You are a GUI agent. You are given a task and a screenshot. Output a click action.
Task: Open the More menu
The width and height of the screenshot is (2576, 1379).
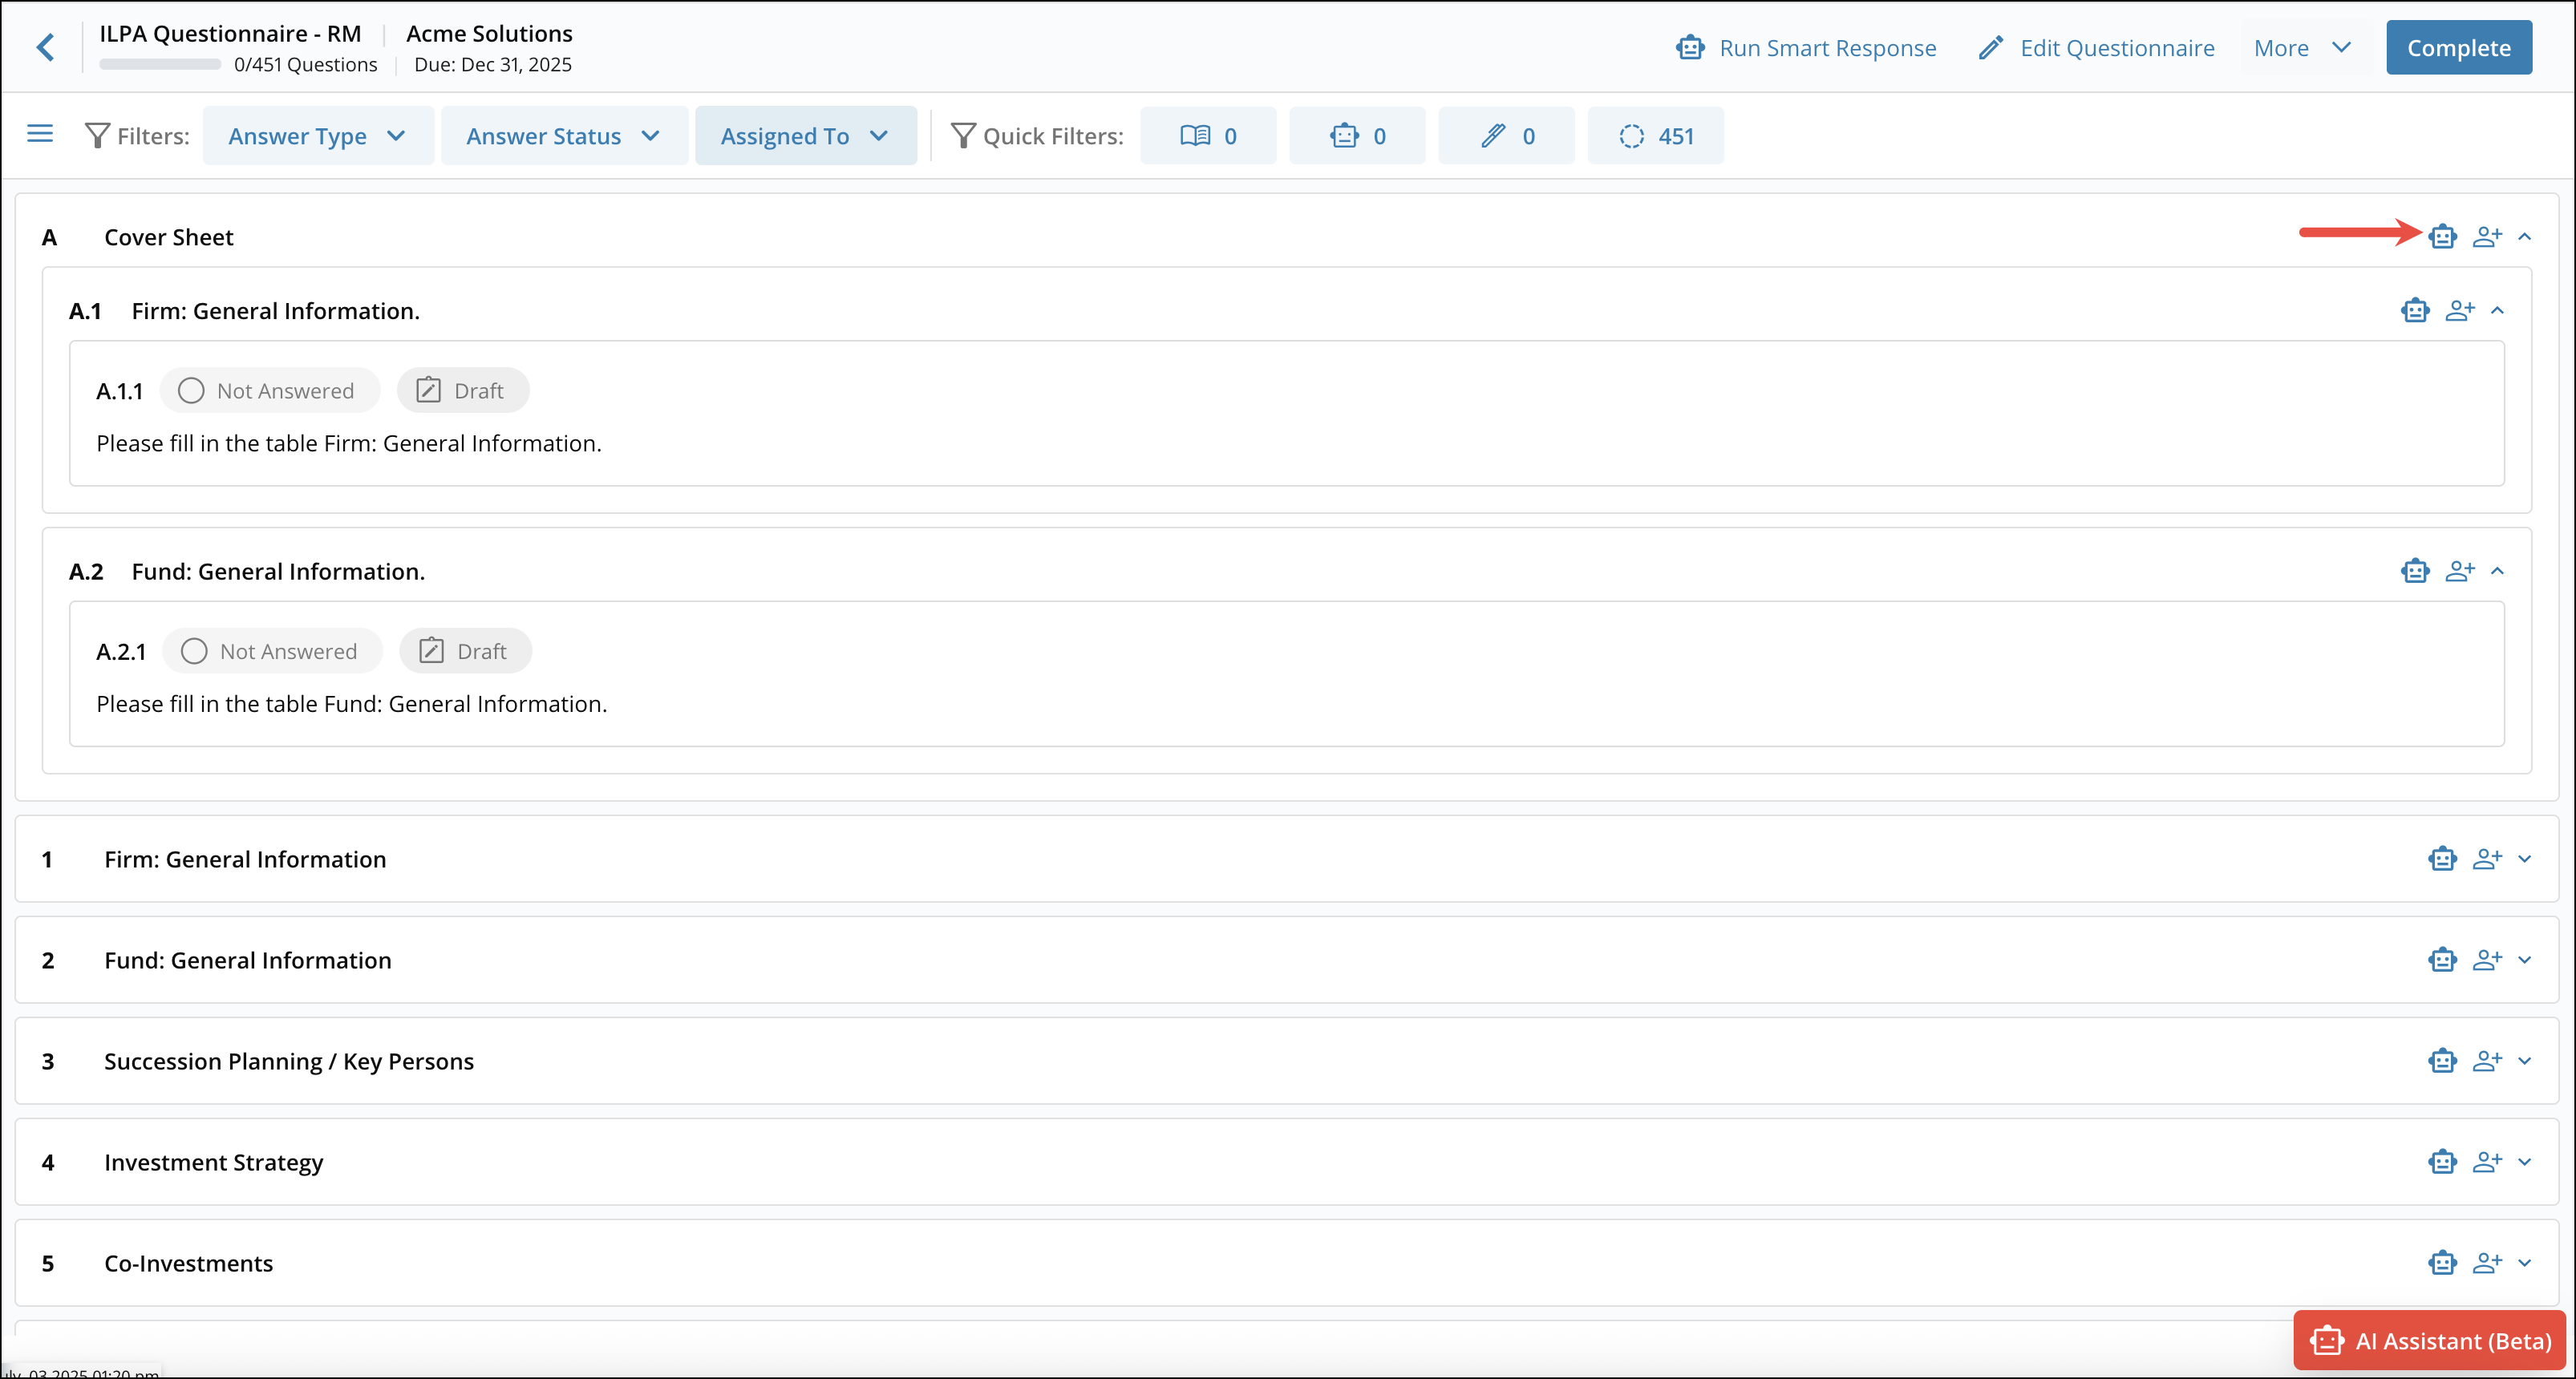2302,47
